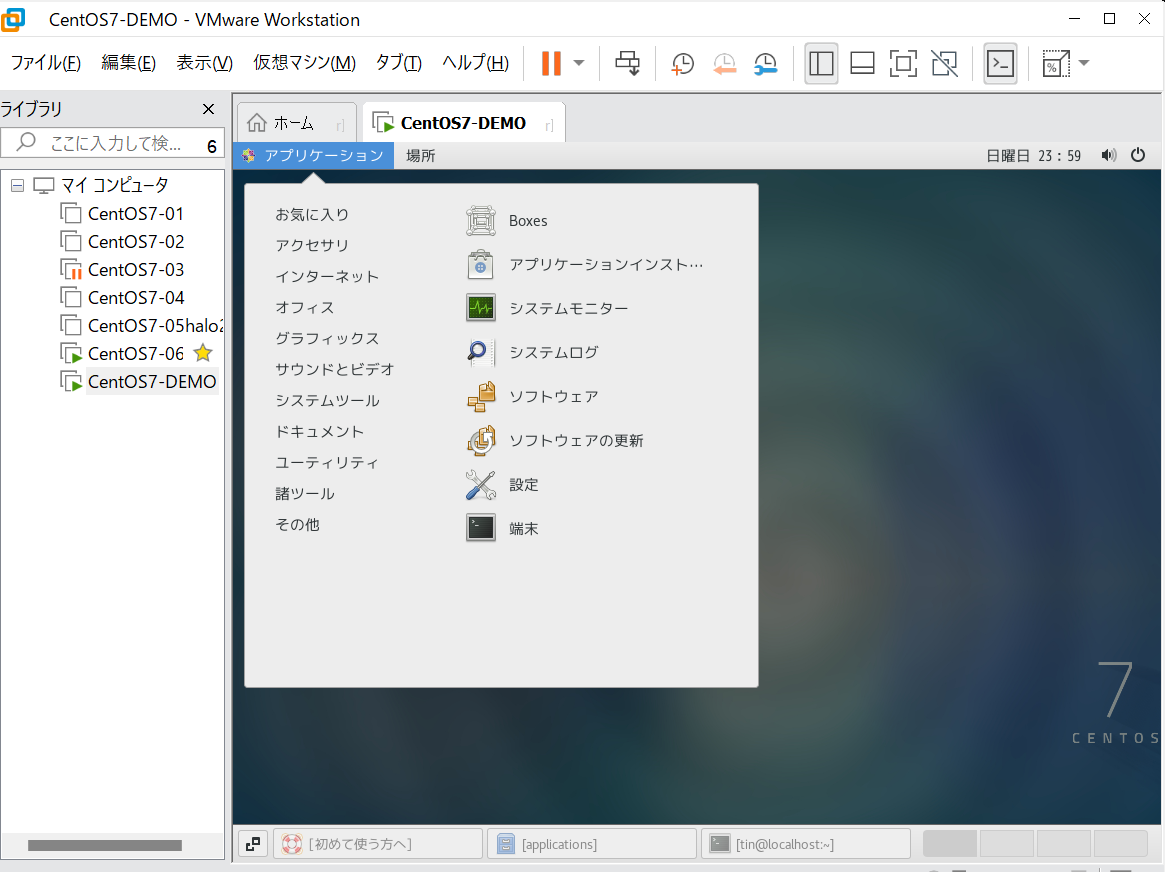Select the グラフィックス category
The height and width of the screenshot is (872, 1165).
[x=327, y=339]
